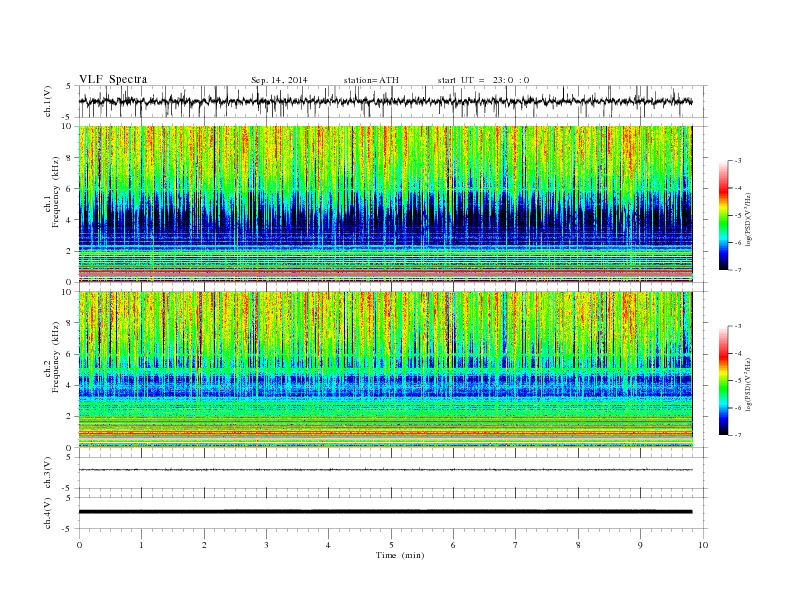The height and width of the screenshot is (612, 792).
Task: Click the "ch.4(V)" axis label
Action: click(48, 513)
